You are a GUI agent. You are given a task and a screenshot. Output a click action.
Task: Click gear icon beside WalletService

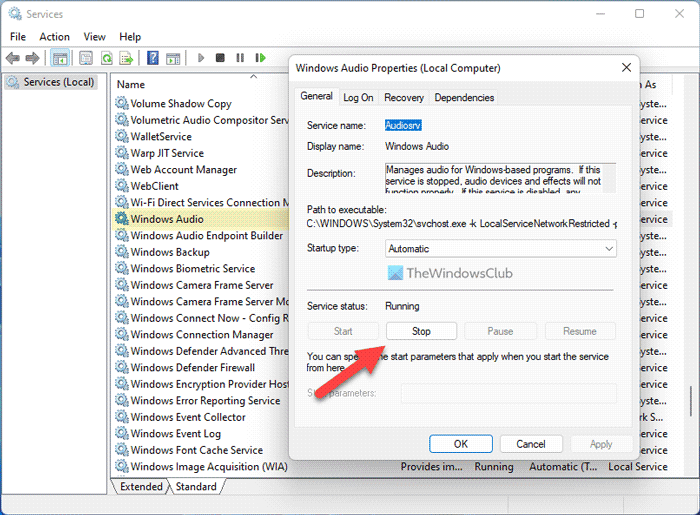pyautogui.click(x=122, y=136)
